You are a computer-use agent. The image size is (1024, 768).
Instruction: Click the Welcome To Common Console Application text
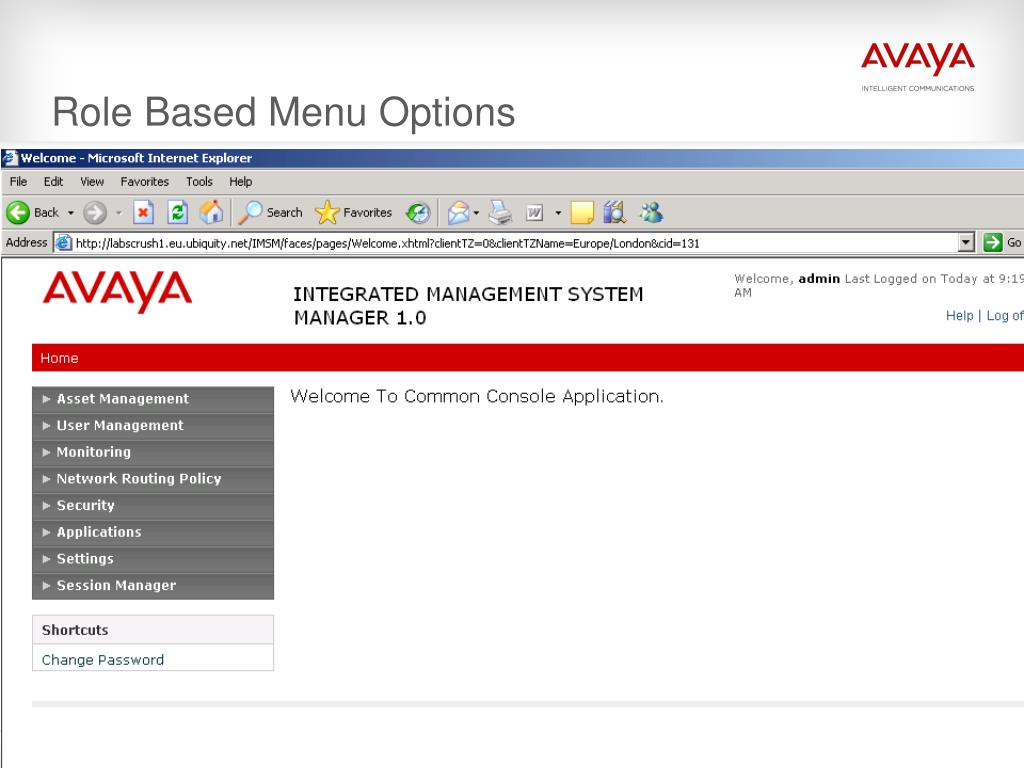(477, 396)
